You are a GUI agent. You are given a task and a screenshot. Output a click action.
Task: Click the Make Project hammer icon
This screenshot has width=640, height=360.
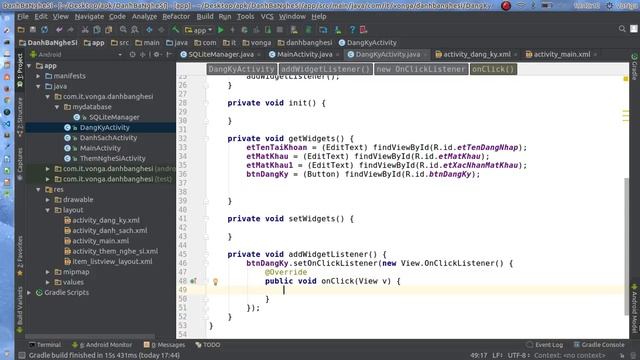click(x=176, y=30)
